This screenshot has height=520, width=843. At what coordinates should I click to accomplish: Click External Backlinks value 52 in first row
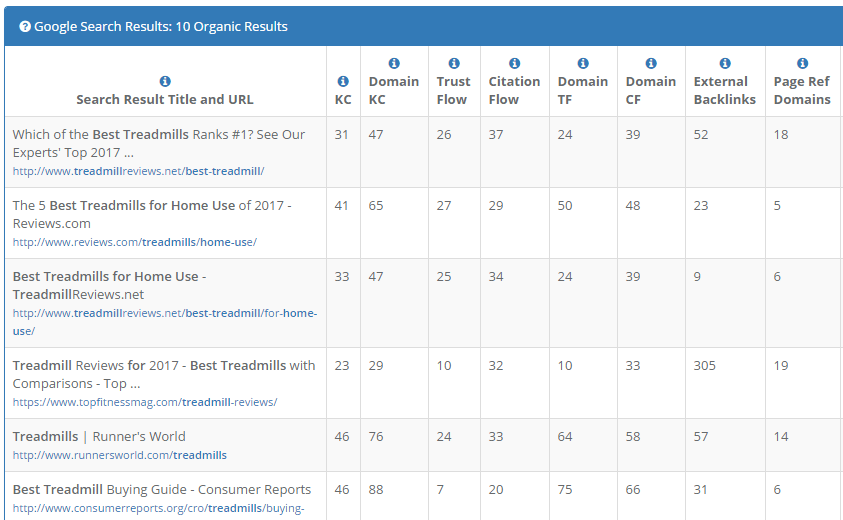click(701, 134)
